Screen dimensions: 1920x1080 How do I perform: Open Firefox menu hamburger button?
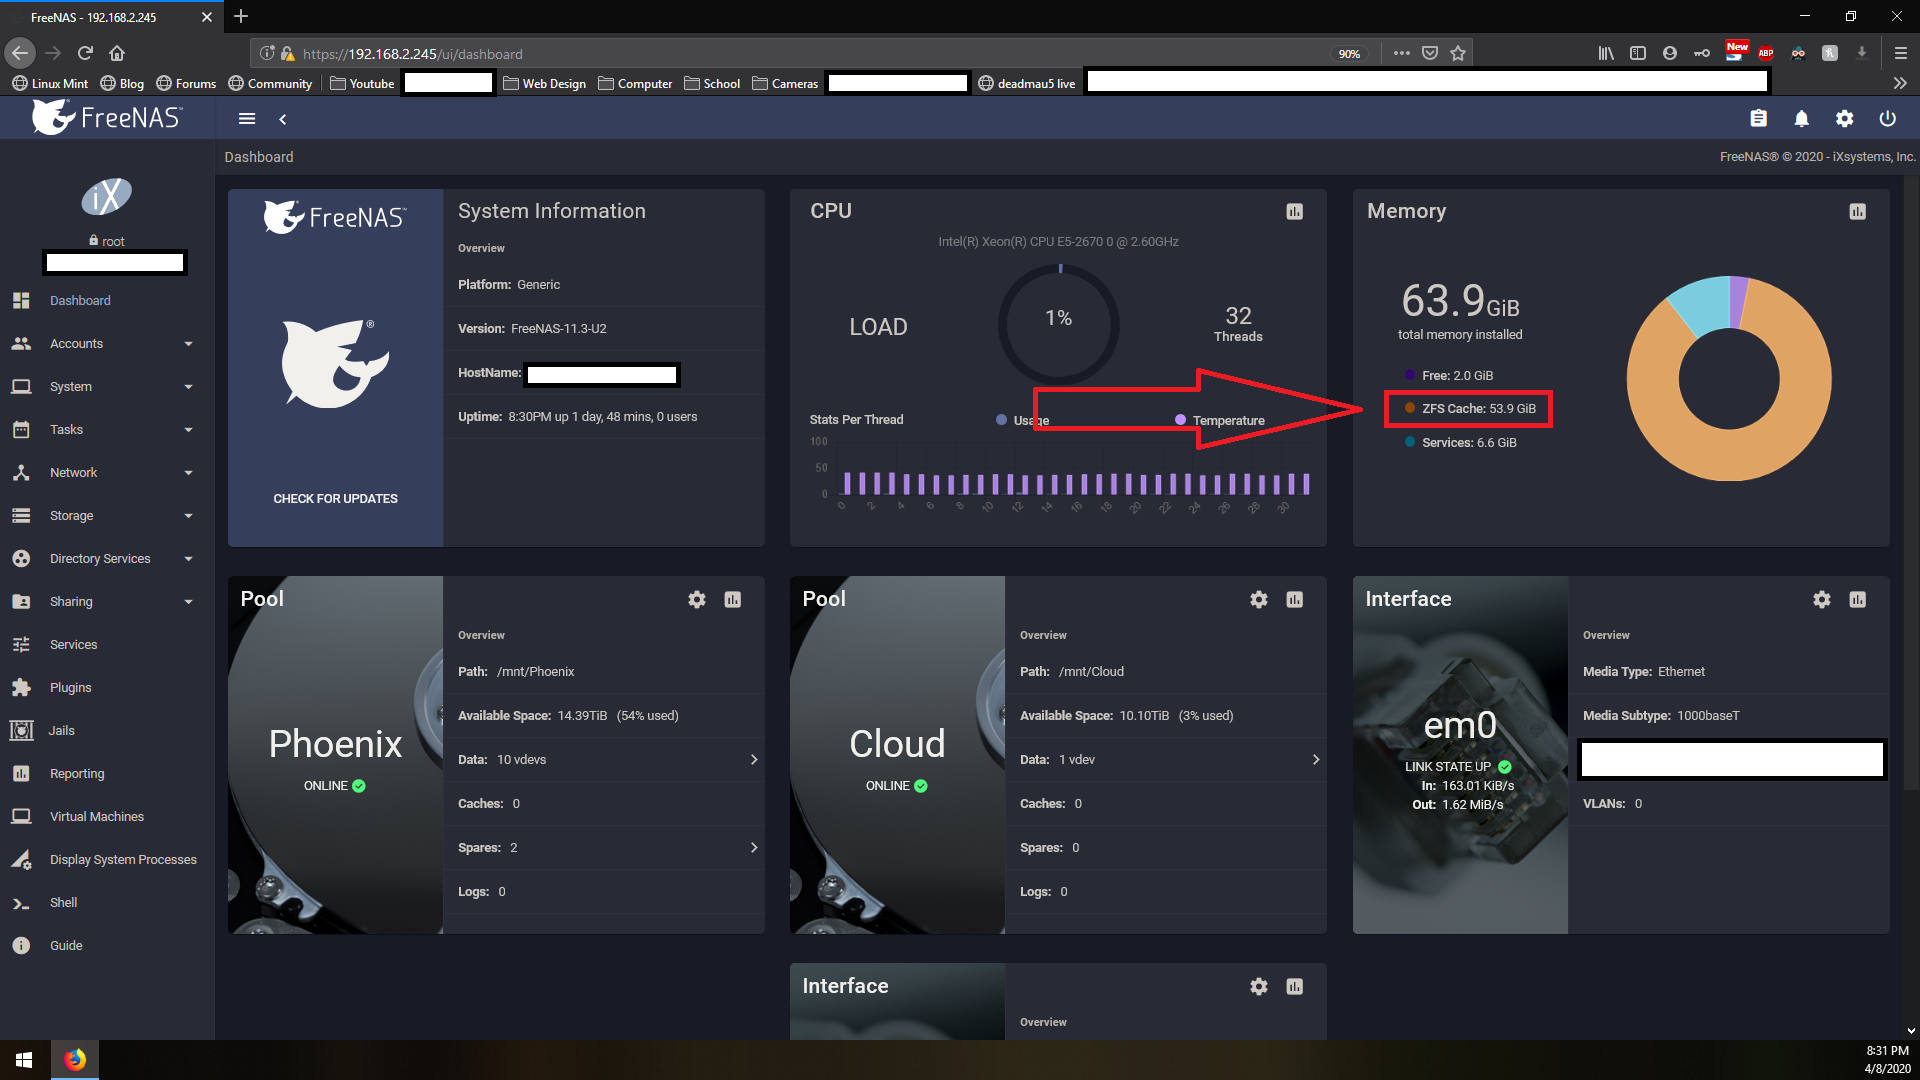1901,53
